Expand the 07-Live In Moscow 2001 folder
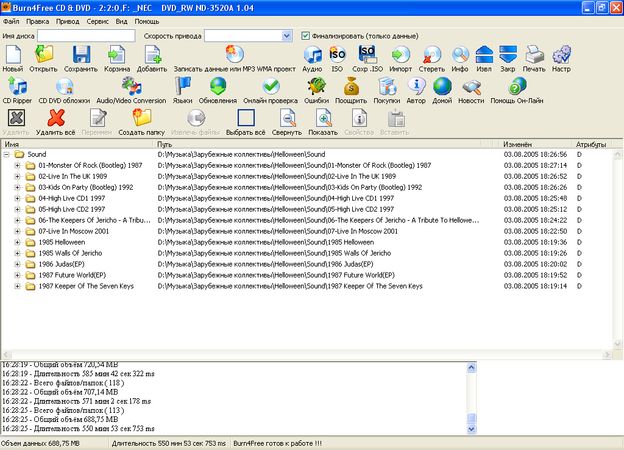The width and height of the screenshot is (624, 450). click(18, 231)
